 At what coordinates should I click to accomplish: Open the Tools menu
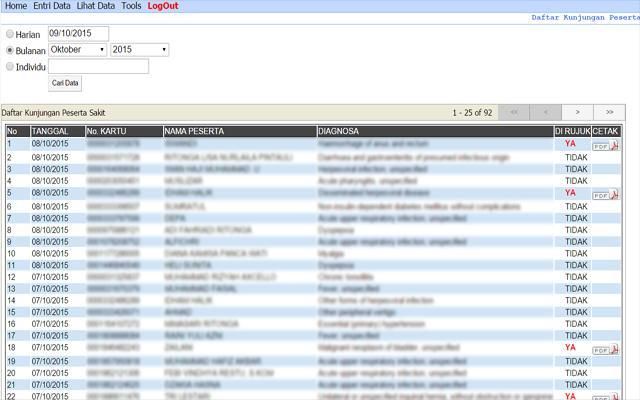pyautogui.click(x=131, y=6)
